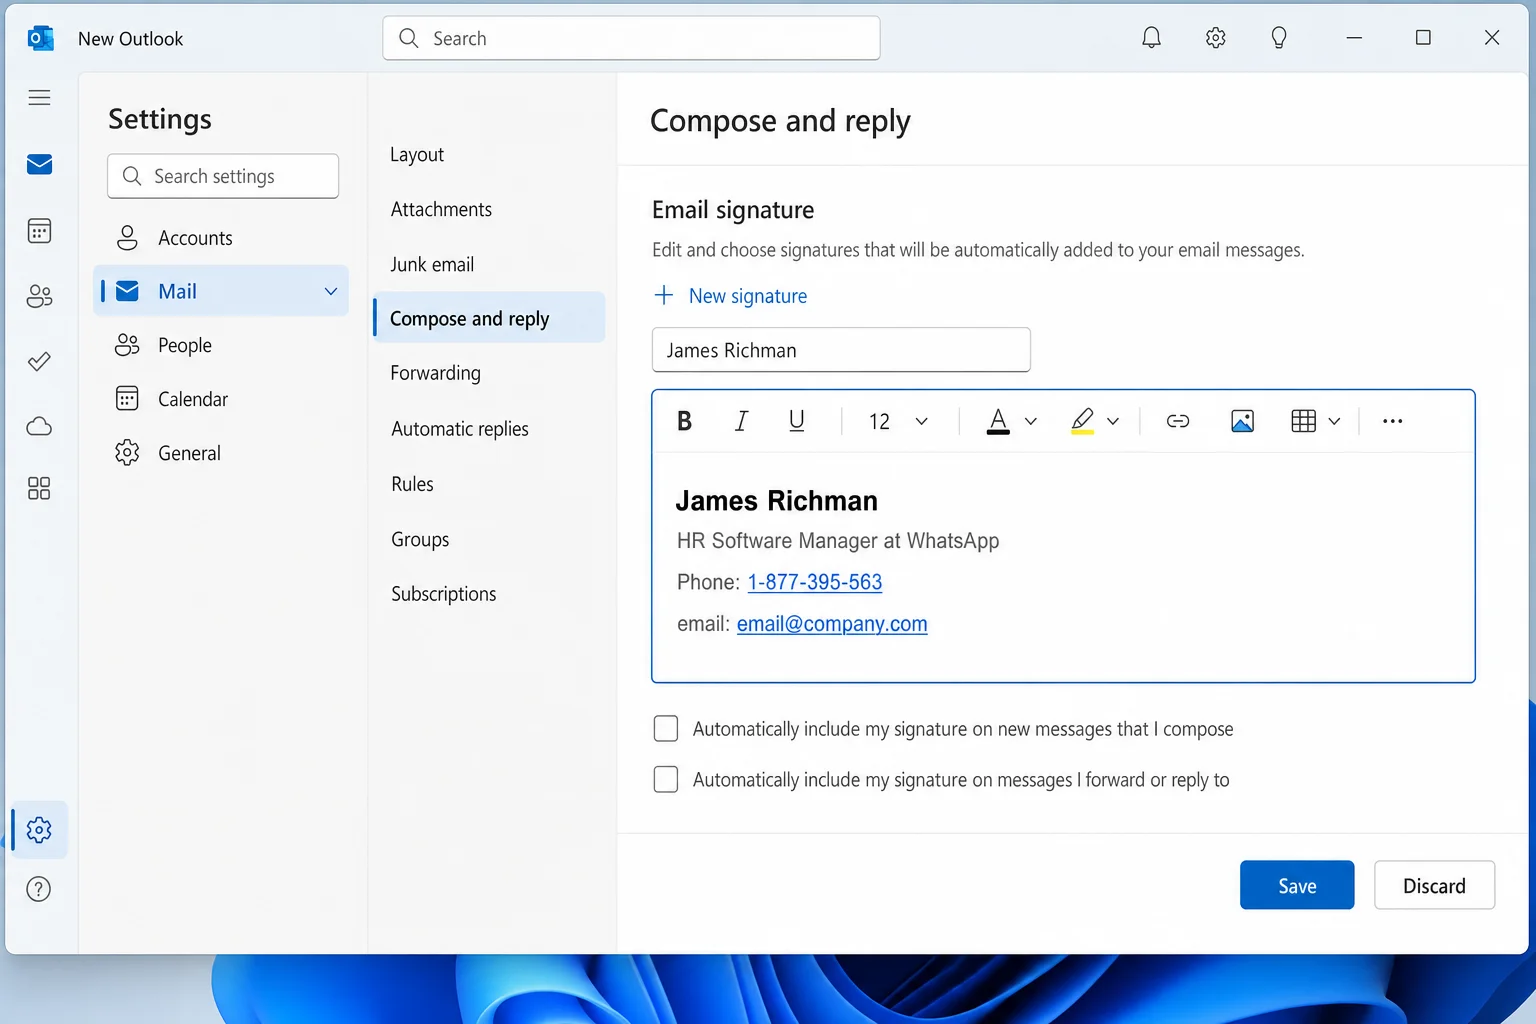Open the Subscriptions settings
The image size is (1536, 1024).
(444, 594)
